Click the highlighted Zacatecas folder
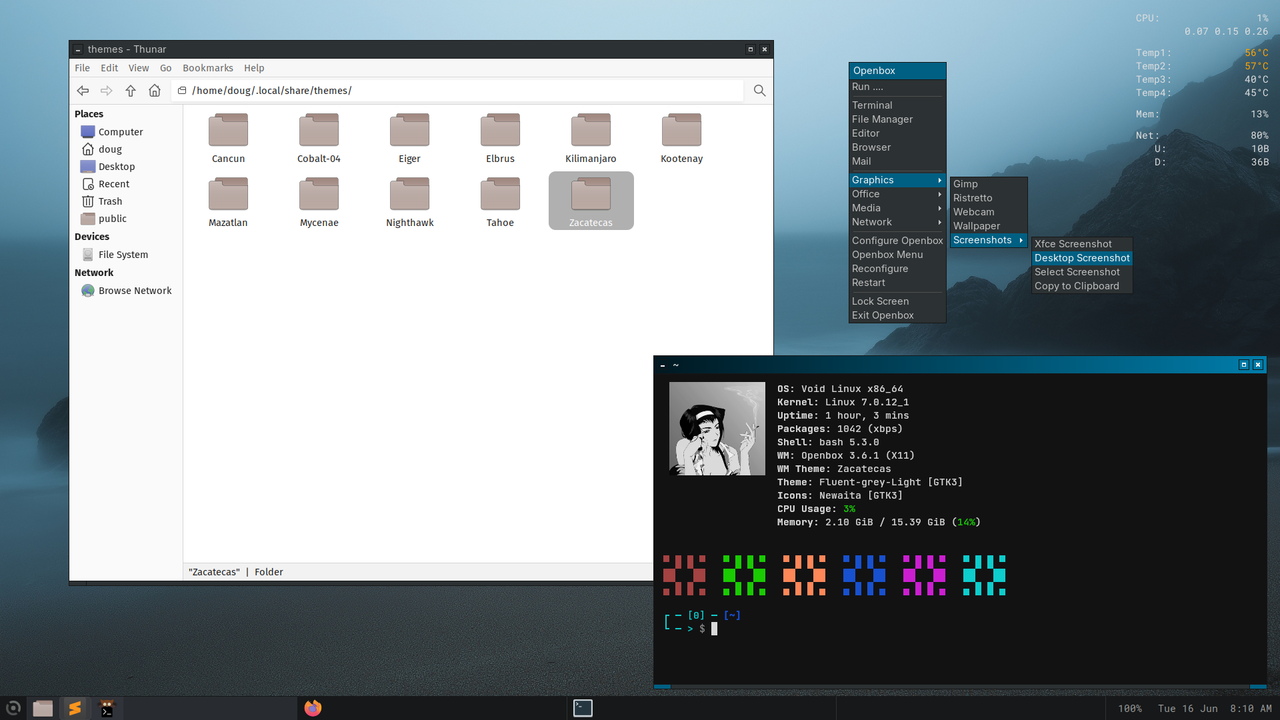 [x=591, y=200]
